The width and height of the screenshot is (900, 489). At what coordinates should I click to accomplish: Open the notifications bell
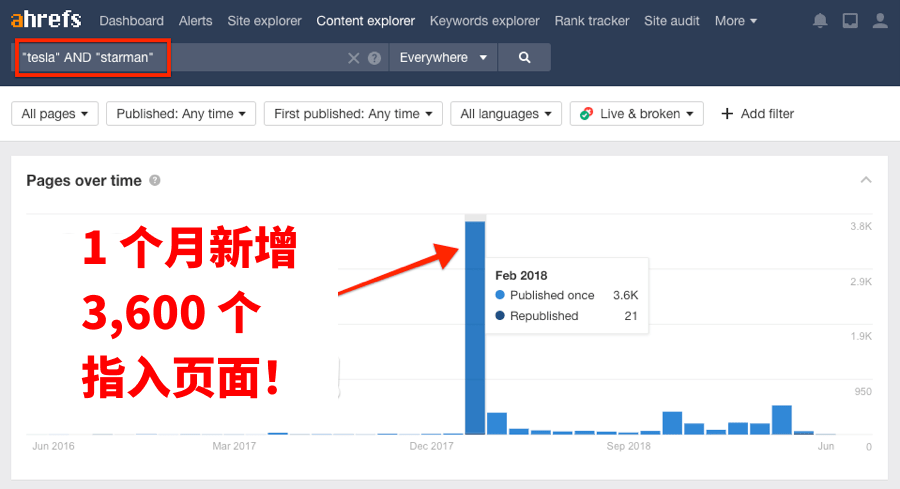click(x=820, y=21)
